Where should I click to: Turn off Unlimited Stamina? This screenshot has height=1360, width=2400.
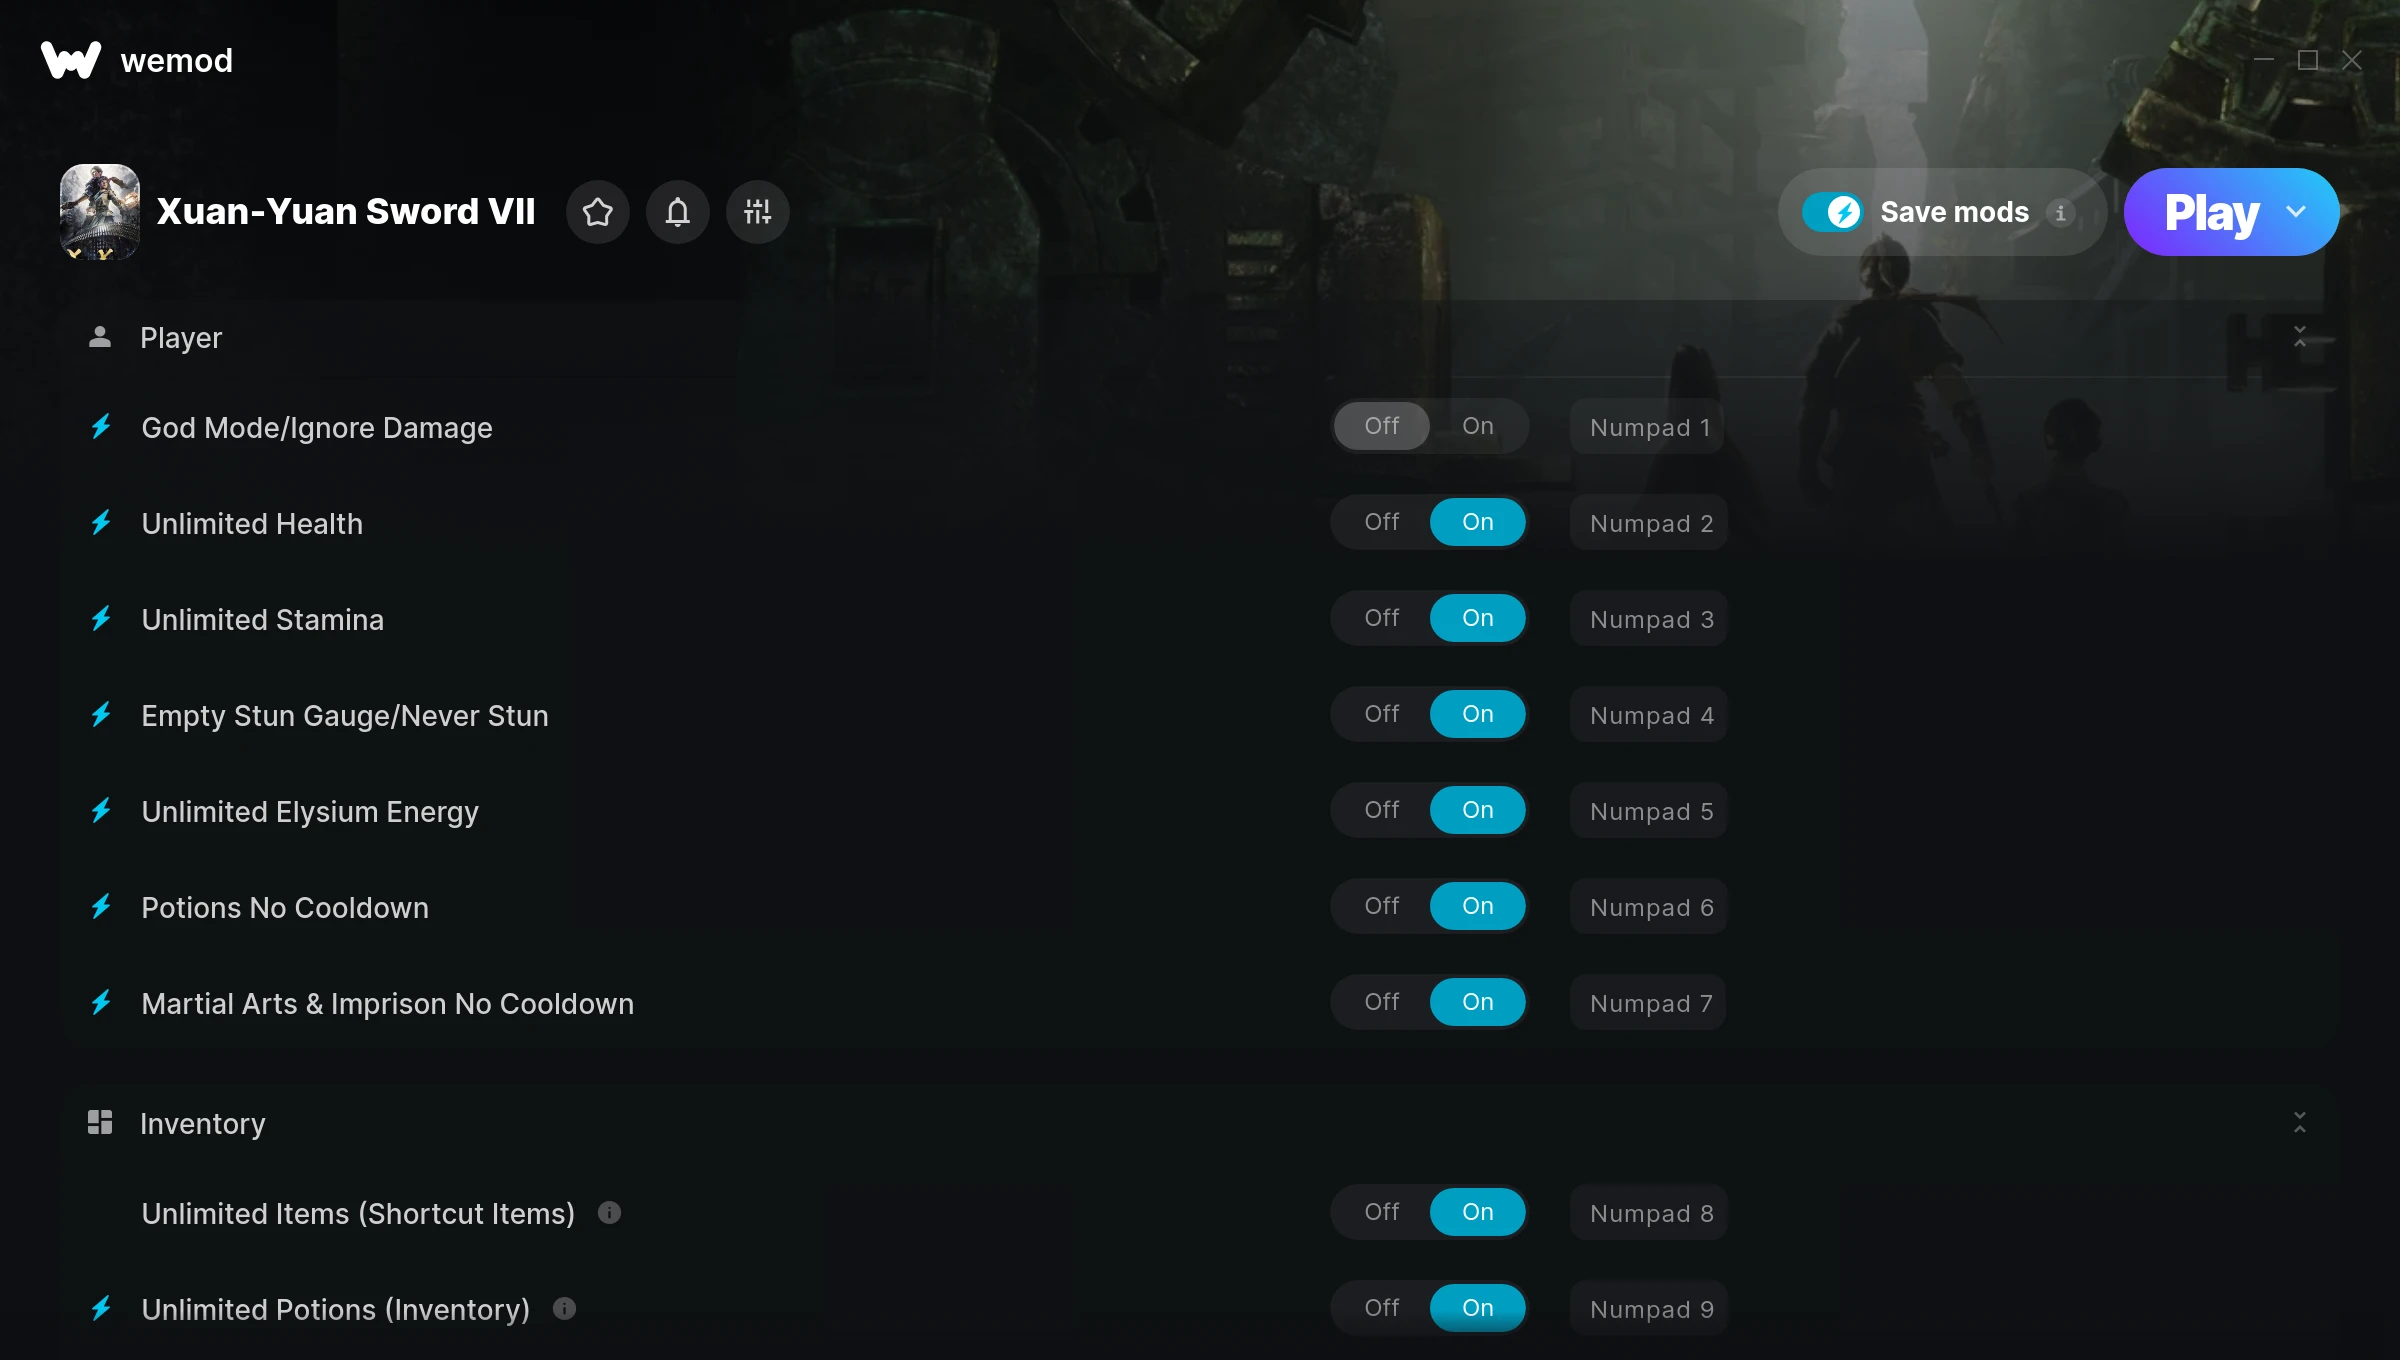click(x=1381, y=618)
